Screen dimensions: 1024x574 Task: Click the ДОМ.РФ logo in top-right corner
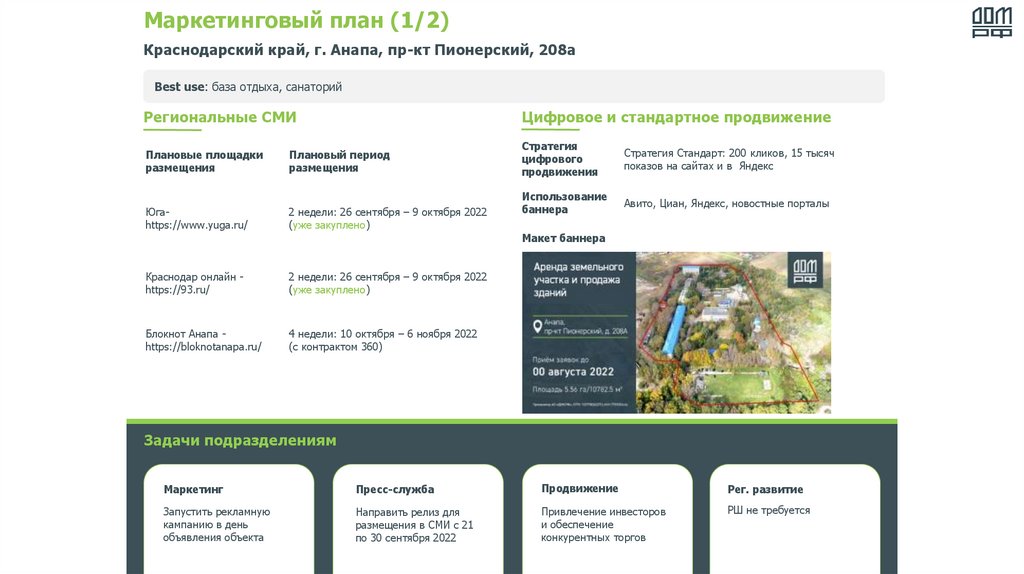pyautogui.click(x=991, y=22)
